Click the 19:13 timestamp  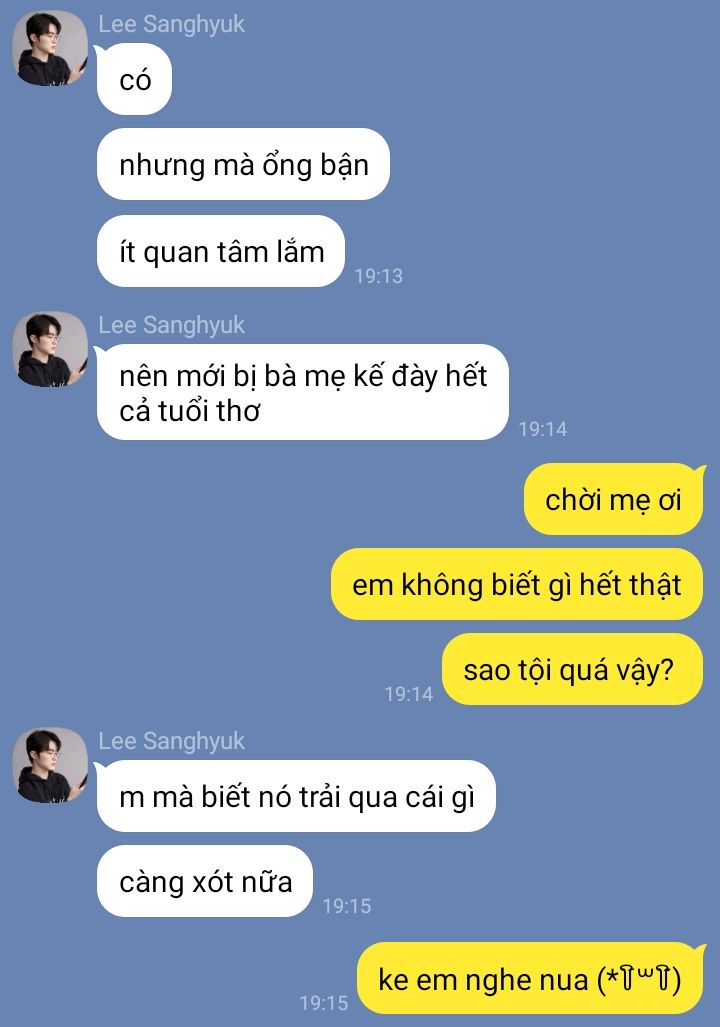point(379,276)
